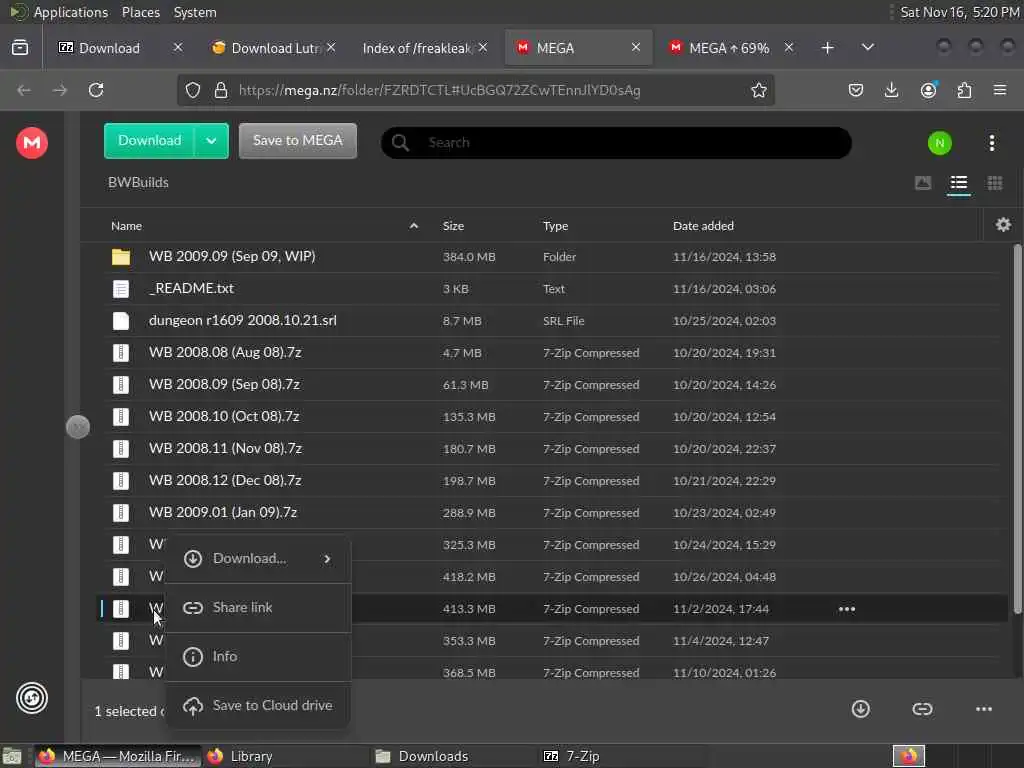Sort by the Type column header

[x=555, y=226]
